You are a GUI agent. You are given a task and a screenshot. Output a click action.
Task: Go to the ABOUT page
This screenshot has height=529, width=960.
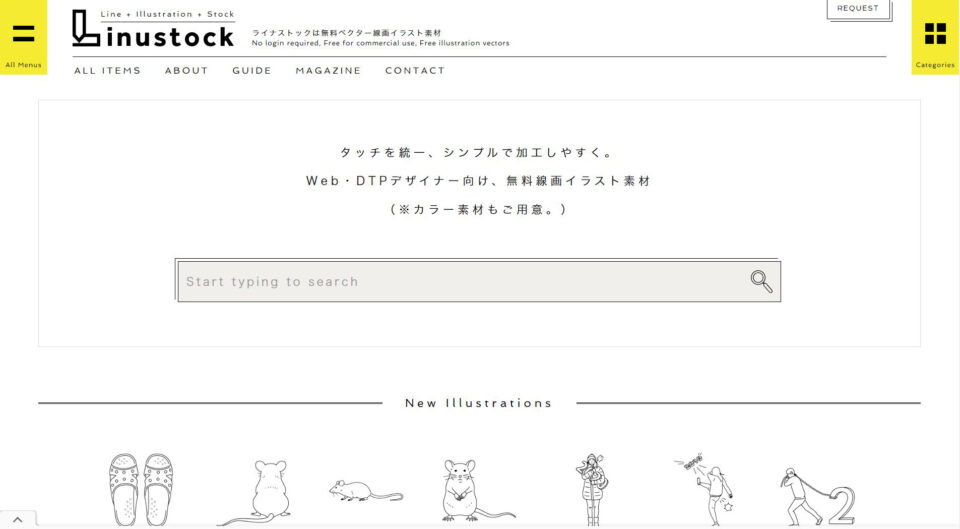click(187, 70)
